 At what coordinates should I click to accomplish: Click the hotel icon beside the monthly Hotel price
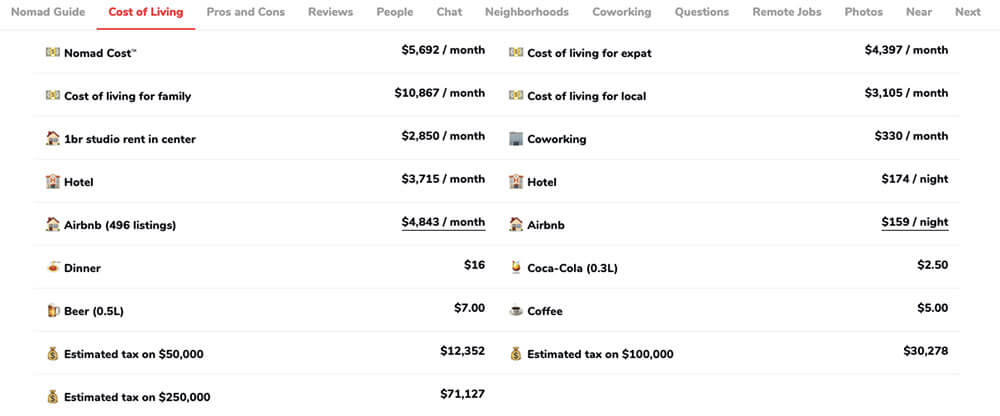coord(53,181)
